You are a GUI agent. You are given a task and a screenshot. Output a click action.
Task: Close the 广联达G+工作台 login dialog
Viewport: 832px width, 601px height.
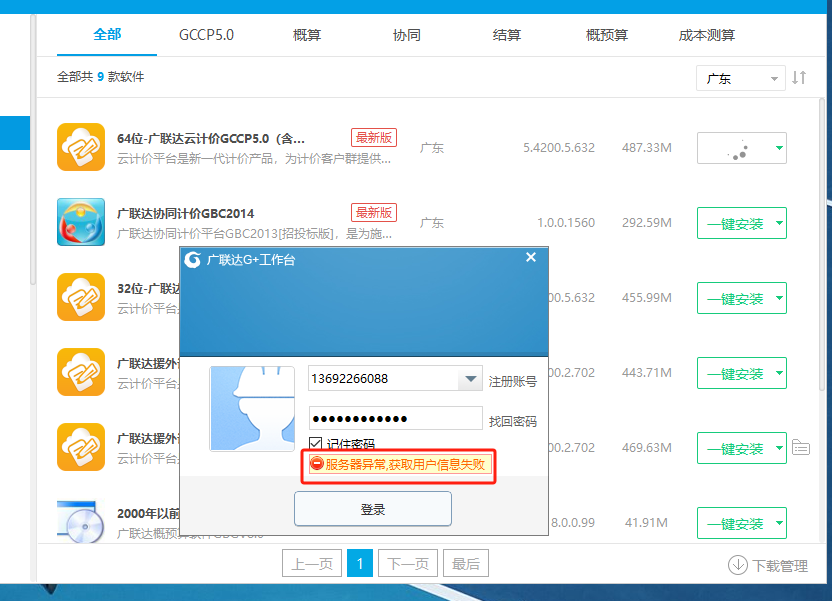531,257
